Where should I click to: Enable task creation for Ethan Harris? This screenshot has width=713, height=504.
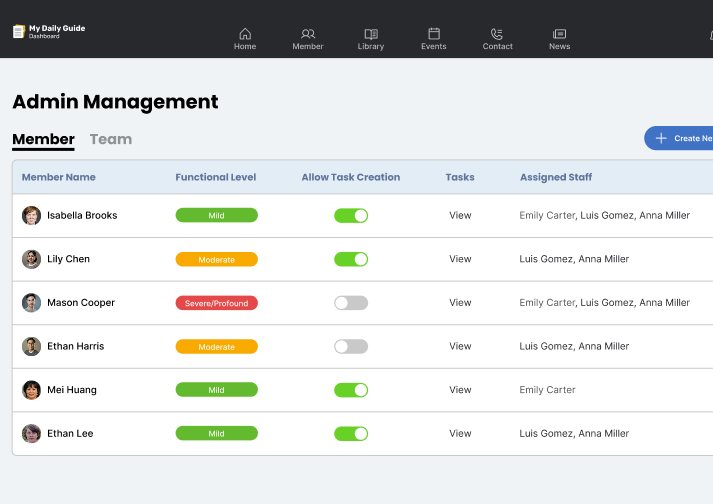[351, 347]
